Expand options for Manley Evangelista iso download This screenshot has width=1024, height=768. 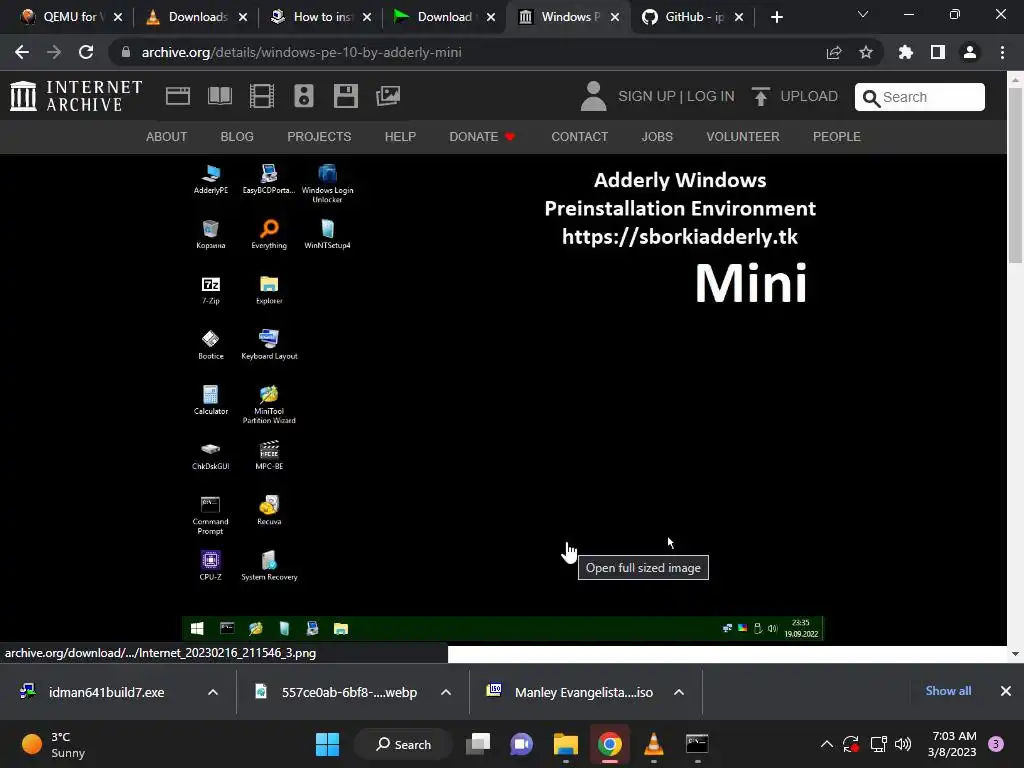tap(679, 692)
